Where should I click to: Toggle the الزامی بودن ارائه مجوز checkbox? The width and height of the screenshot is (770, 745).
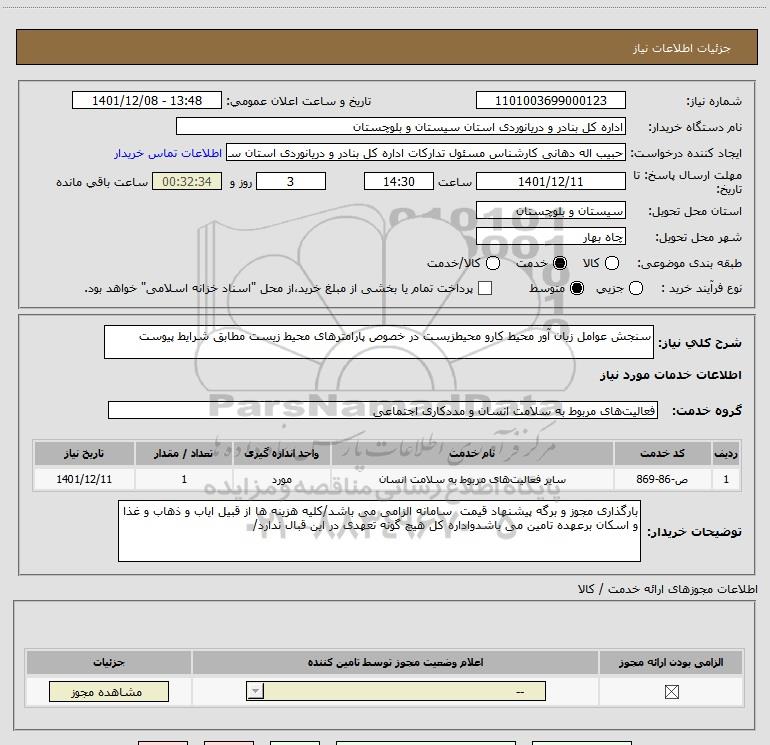pyautogui.click(x=671, y=692)
